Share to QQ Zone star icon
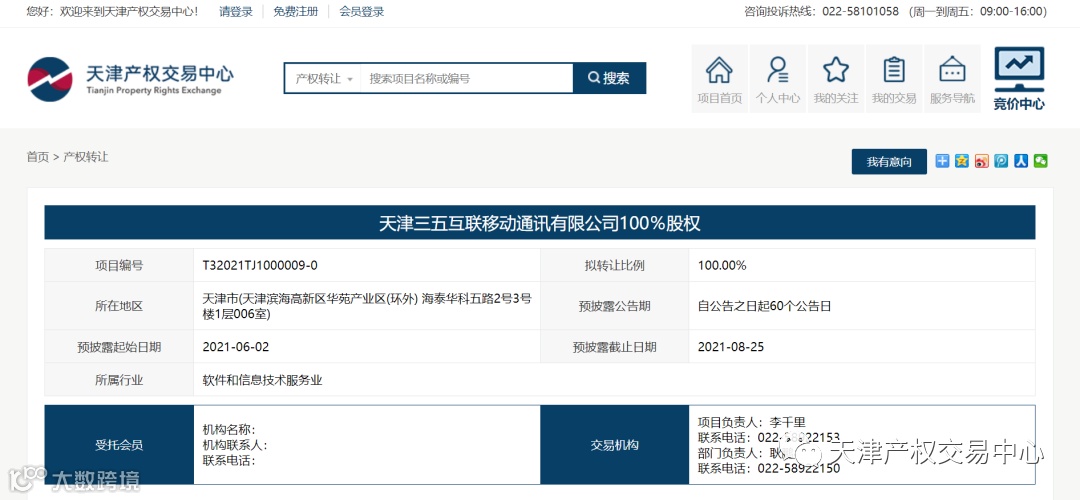 pos(962,160)
